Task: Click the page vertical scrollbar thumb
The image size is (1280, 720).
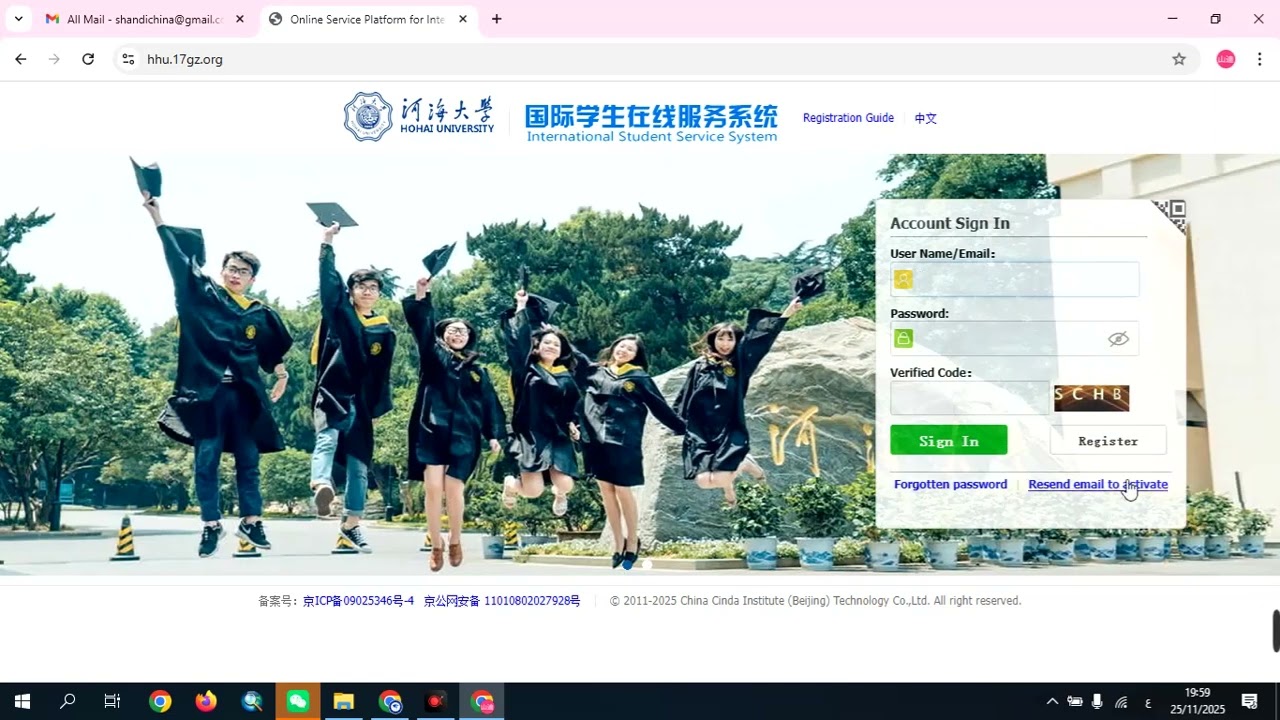Action: [x=1275, y=630]
